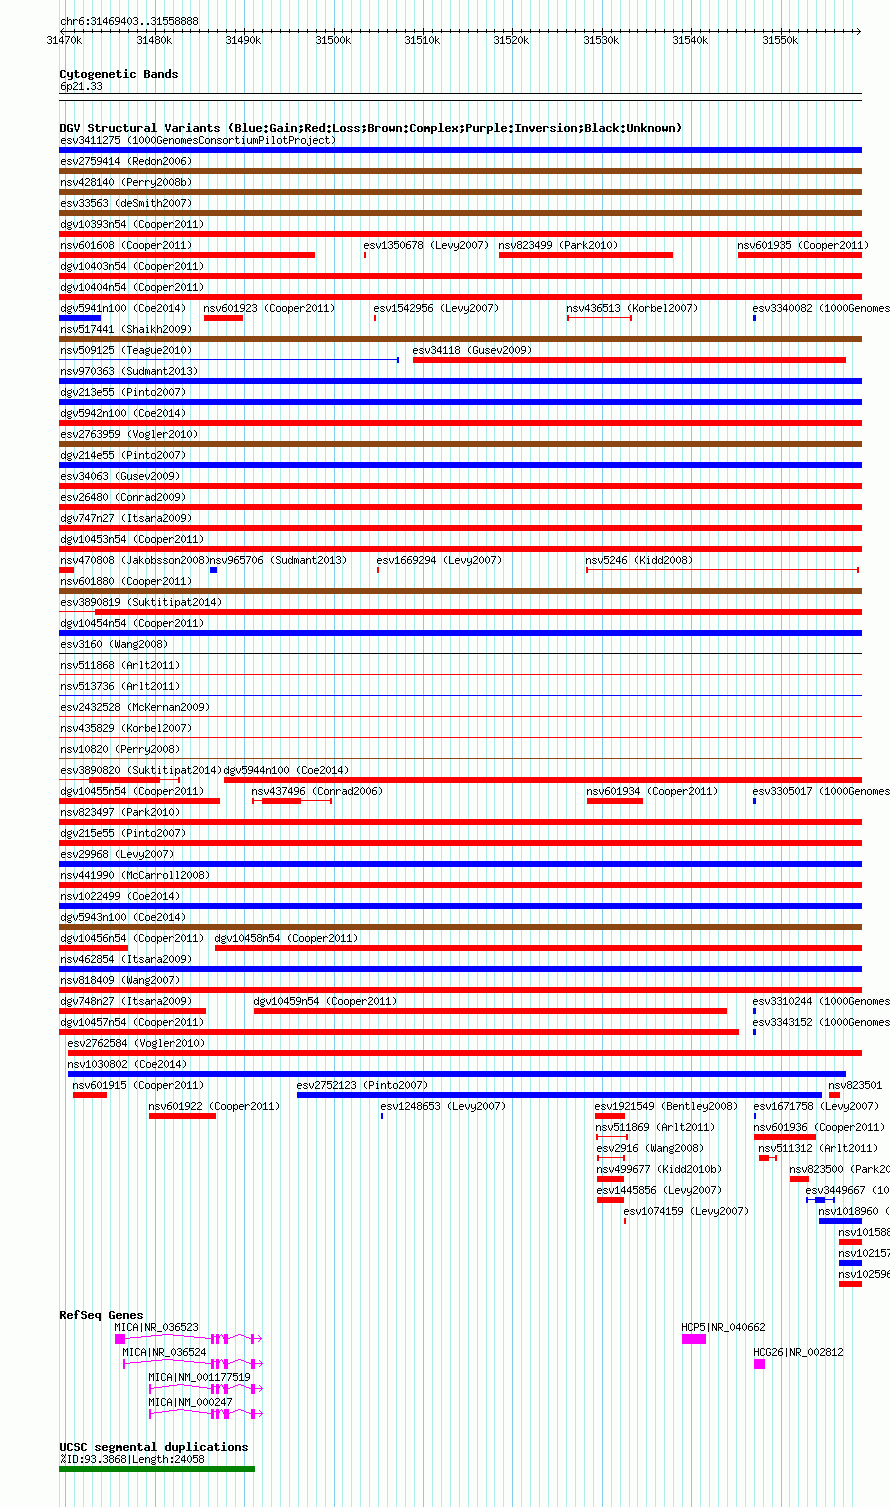
Task: Select the nsv436513 (Korbel2007) span glyph
Action: (599, 318)
